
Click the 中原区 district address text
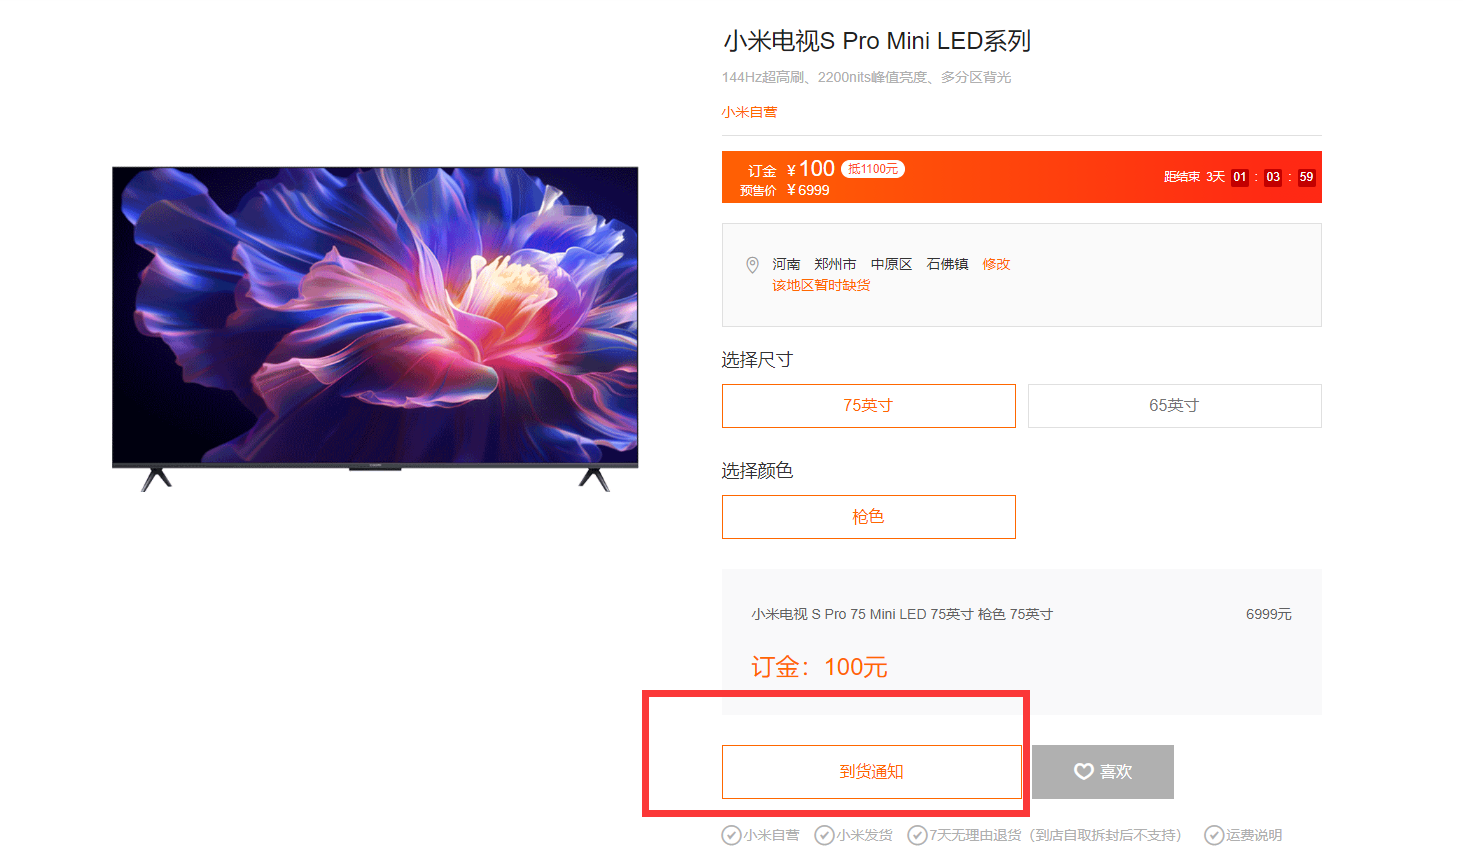coord(891,264)
